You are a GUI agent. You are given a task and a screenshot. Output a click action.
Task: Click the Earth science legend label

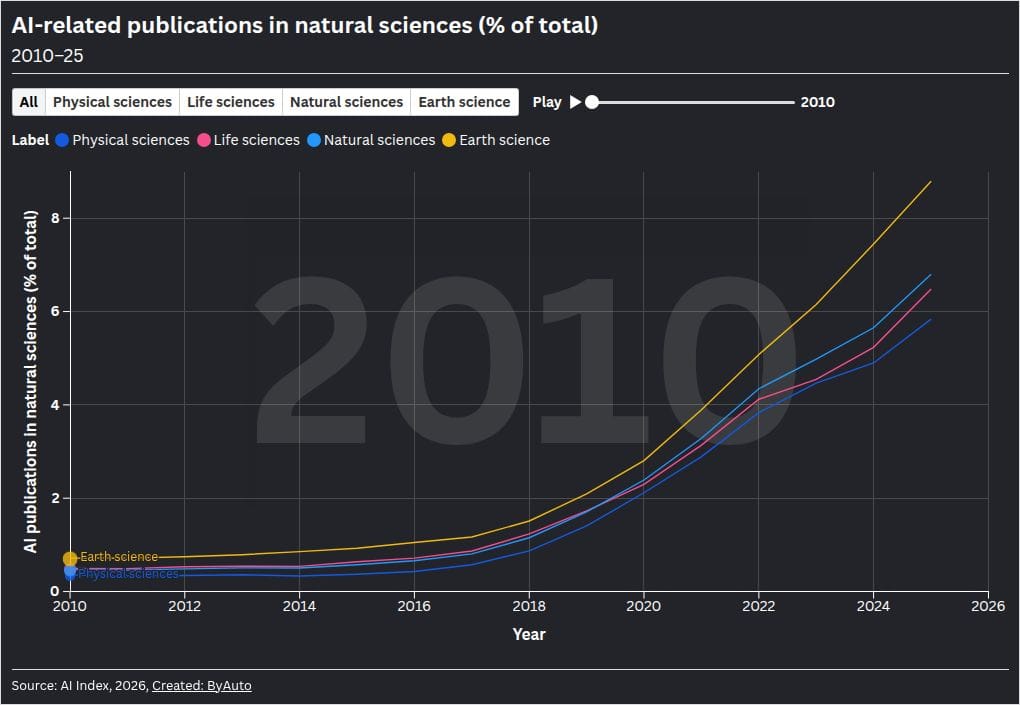504,140
